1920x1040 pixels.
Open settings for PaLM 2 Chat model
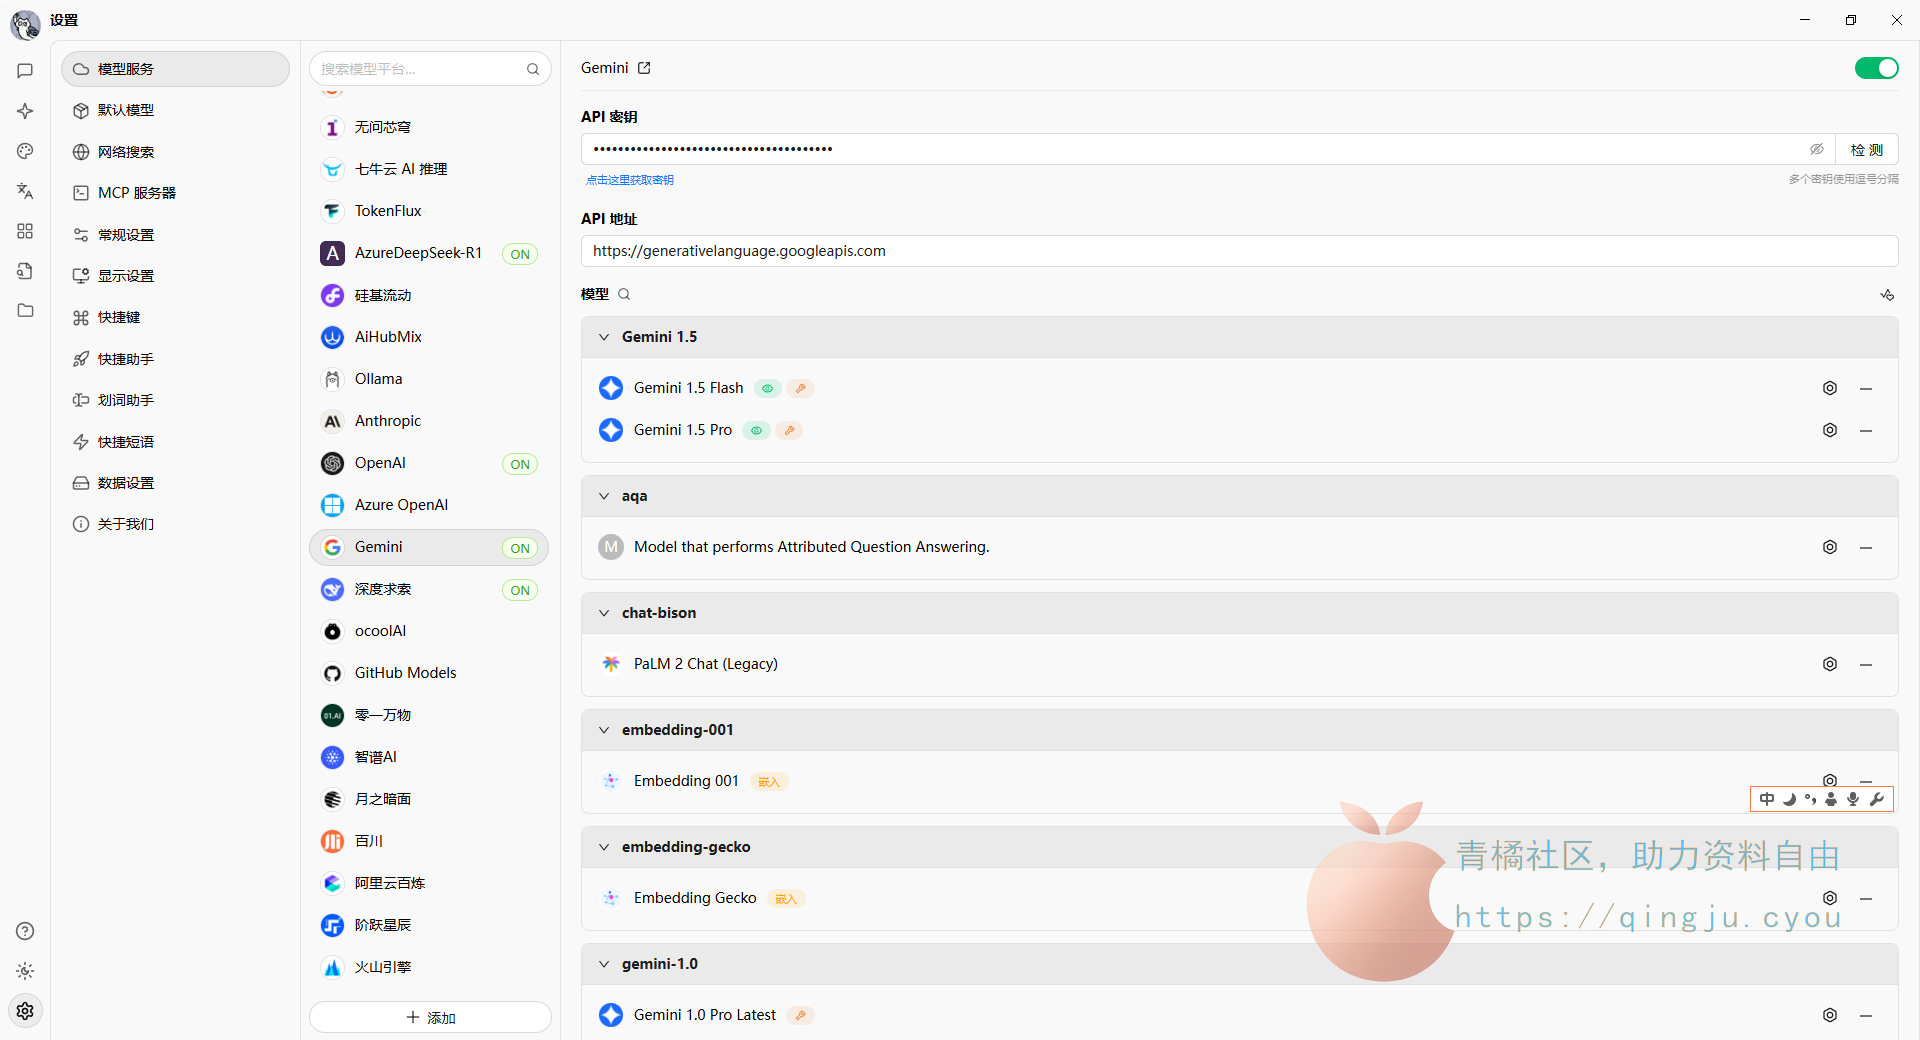pos(1830,664)
